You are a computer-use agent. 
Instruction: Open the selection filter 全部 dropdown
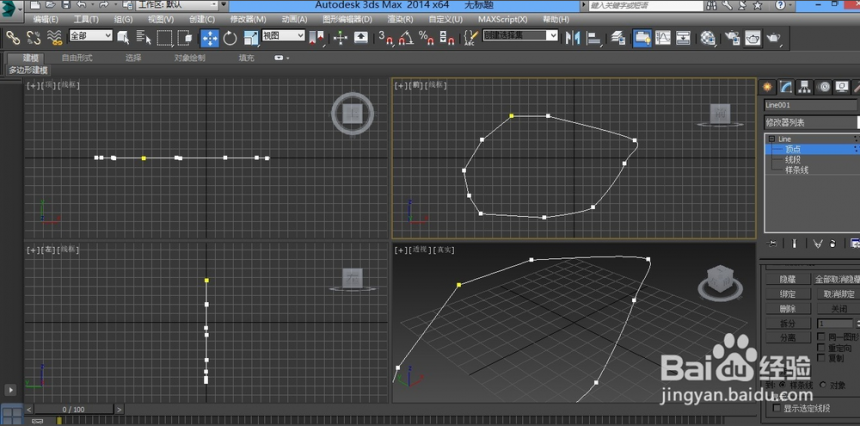click(90, 36)
